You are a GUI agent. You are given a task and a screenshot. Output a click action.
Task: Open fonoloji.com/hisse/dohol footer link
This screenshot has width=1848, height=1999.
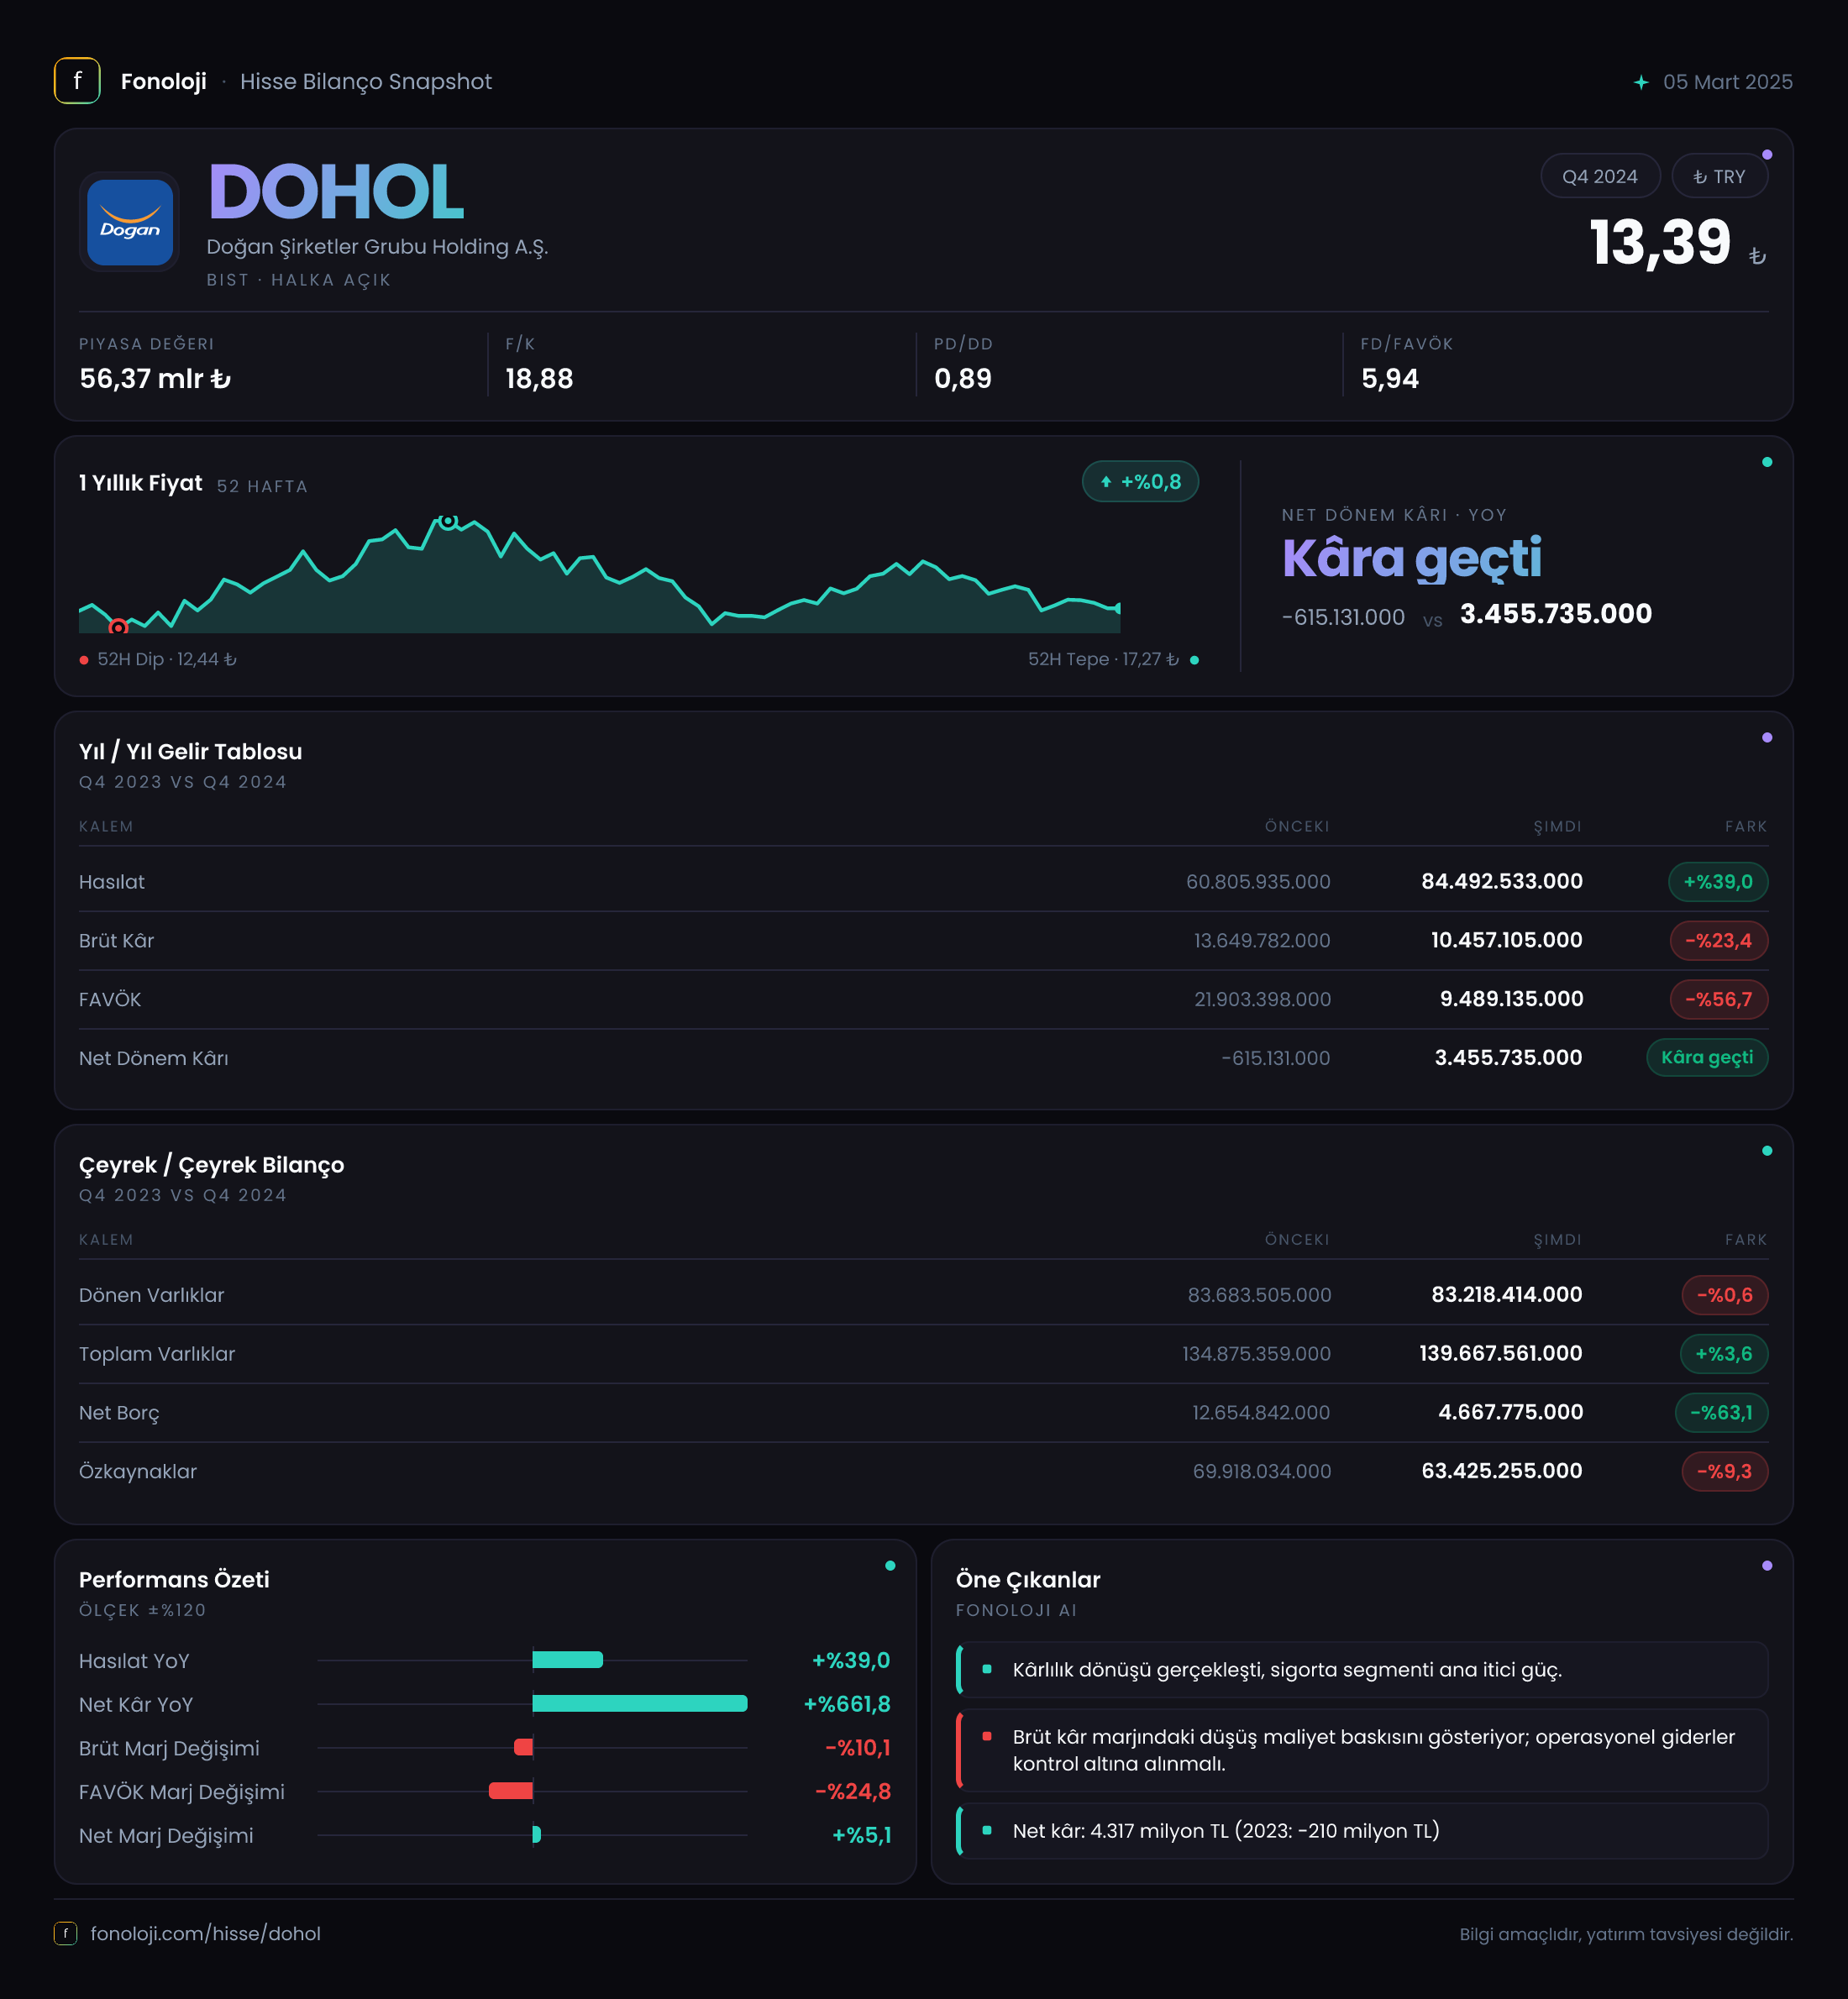coord(206,1933)
